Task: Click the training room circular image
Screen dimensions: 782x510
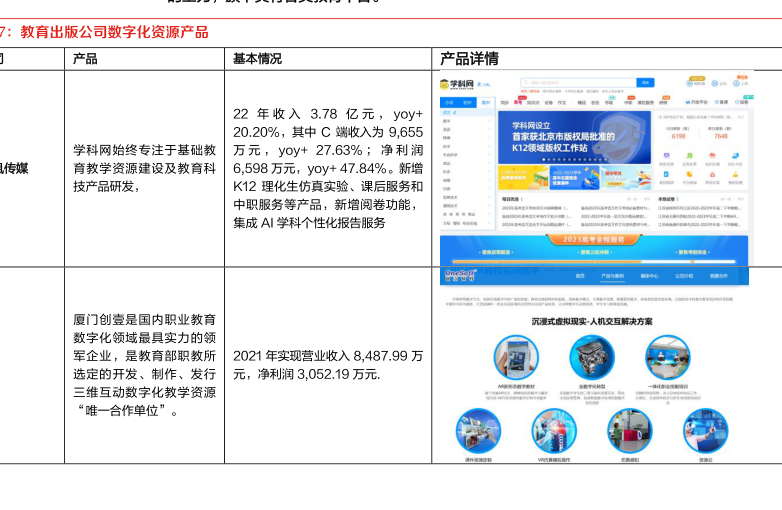Action: (668, 357)
